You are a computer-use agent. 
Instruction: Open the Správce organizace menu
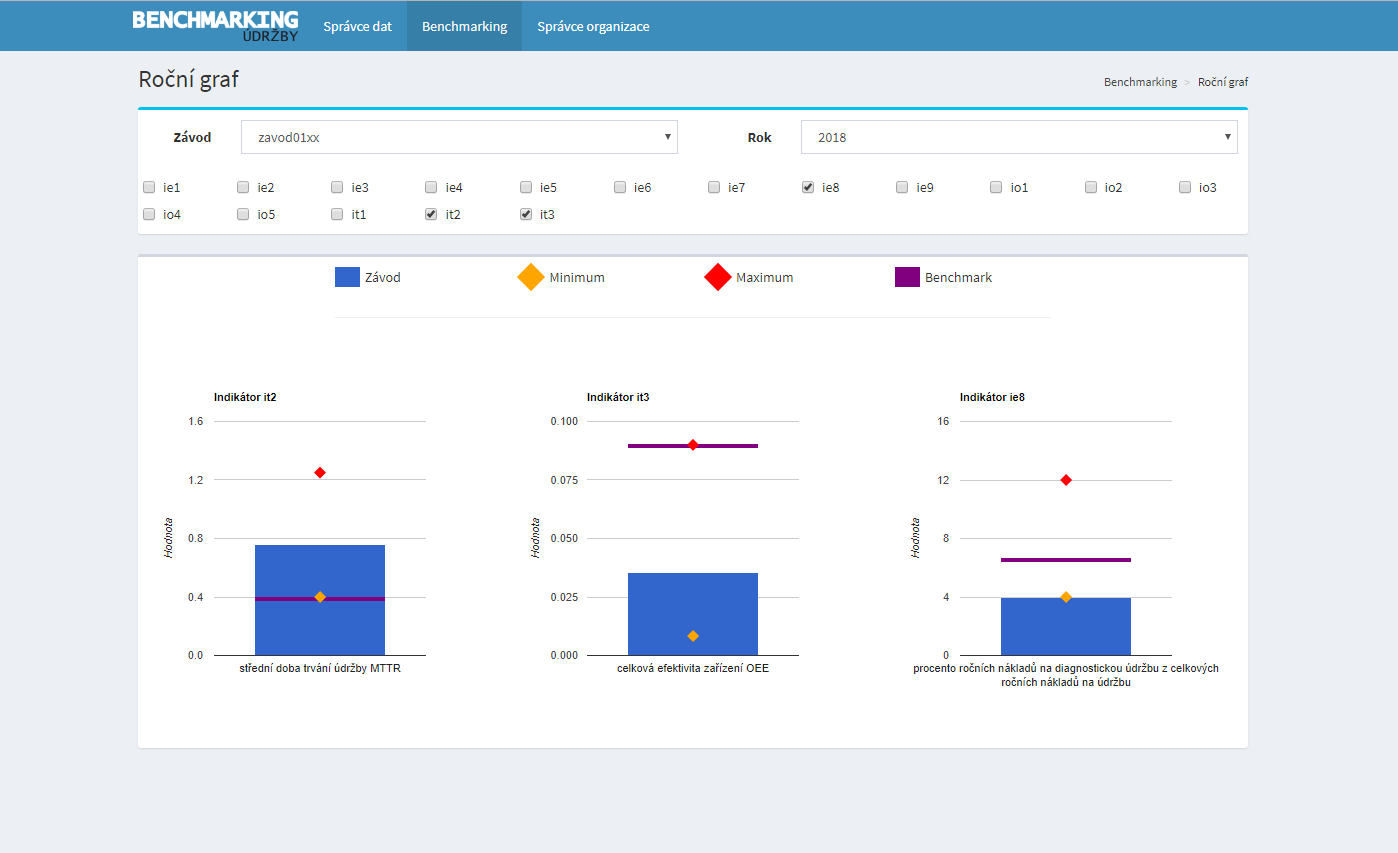pyautogui.click(x=593, y=26)
